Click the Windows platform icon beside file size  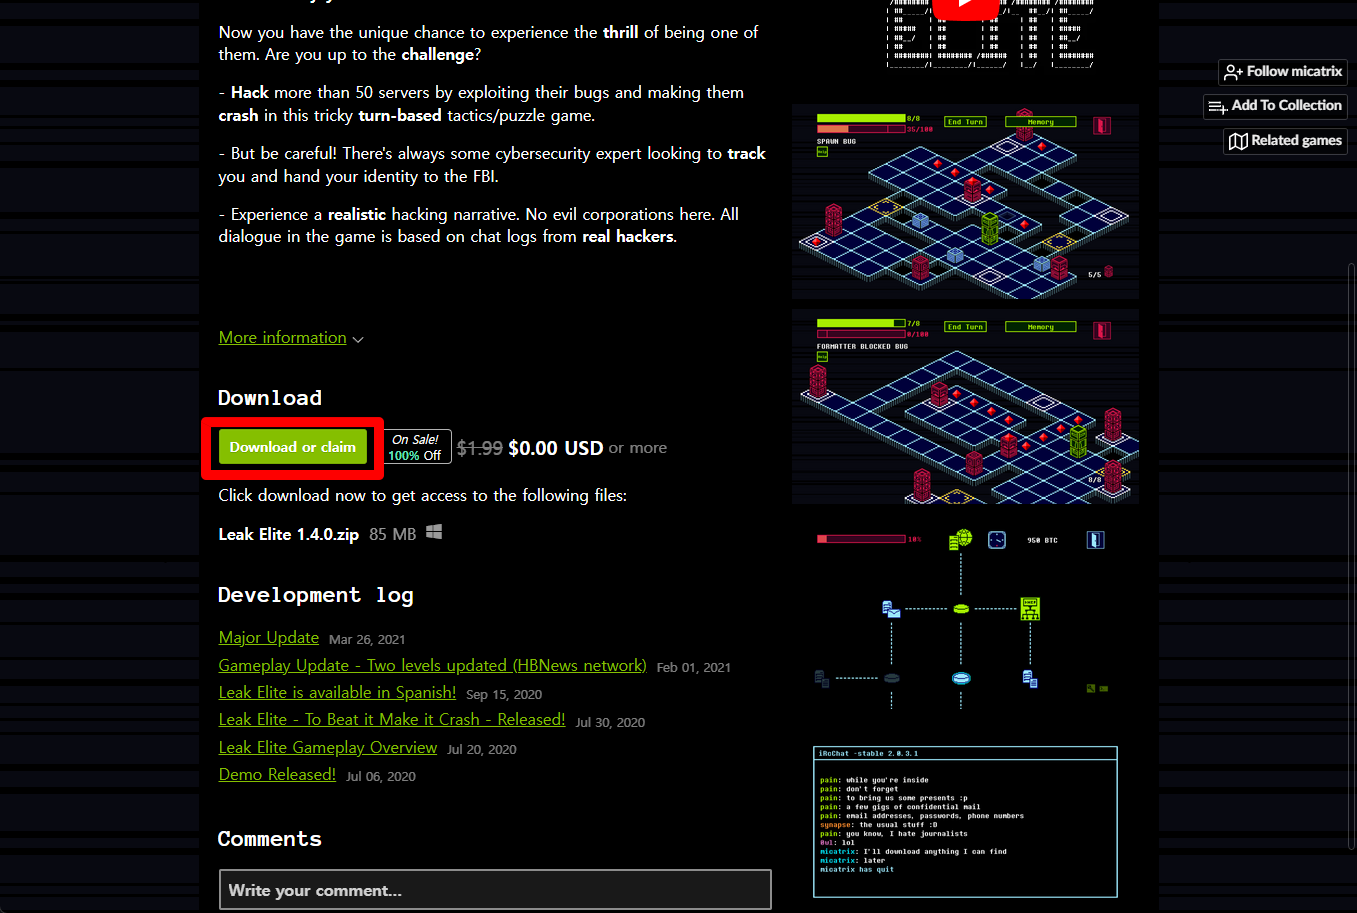(x=434, y=532)
